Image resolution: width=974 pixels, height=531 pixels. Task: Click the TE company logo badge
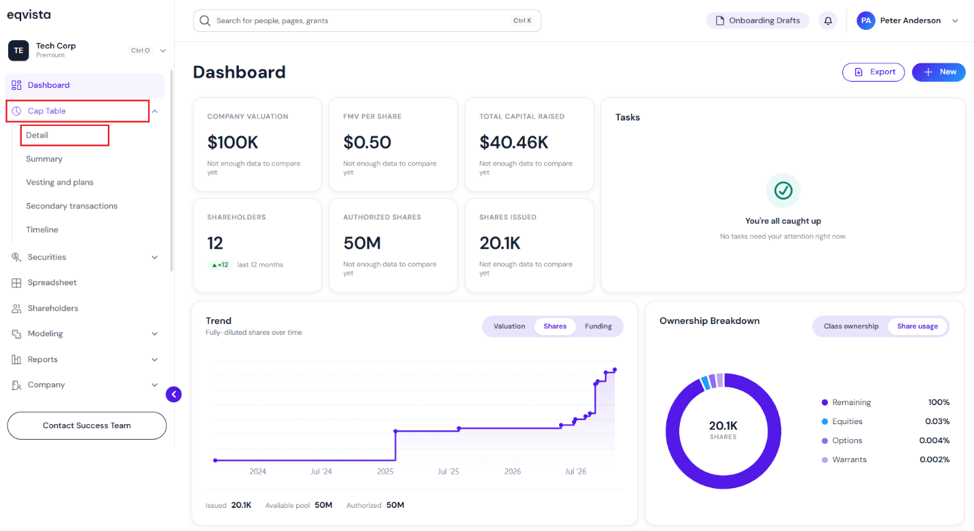[19, 50]
